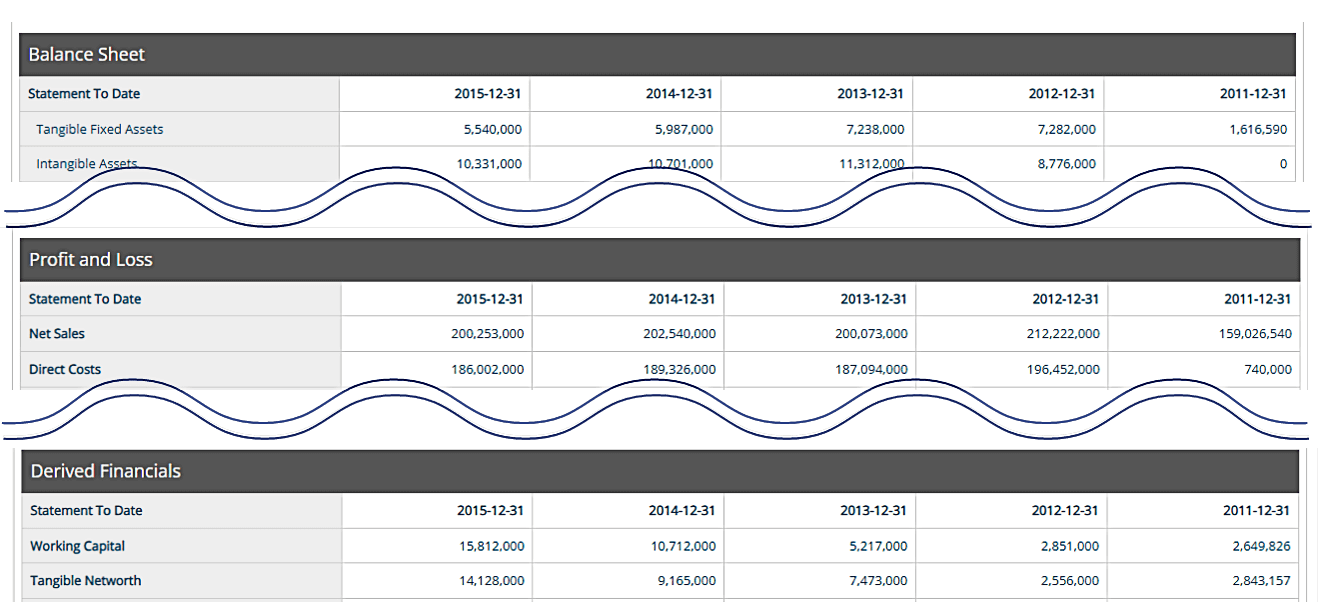Image resolution: width=1318 pixels, height=602 pixels.
Task: Click 2011-12-31 header in Profit and Loss
Action: coord(1258,299)
